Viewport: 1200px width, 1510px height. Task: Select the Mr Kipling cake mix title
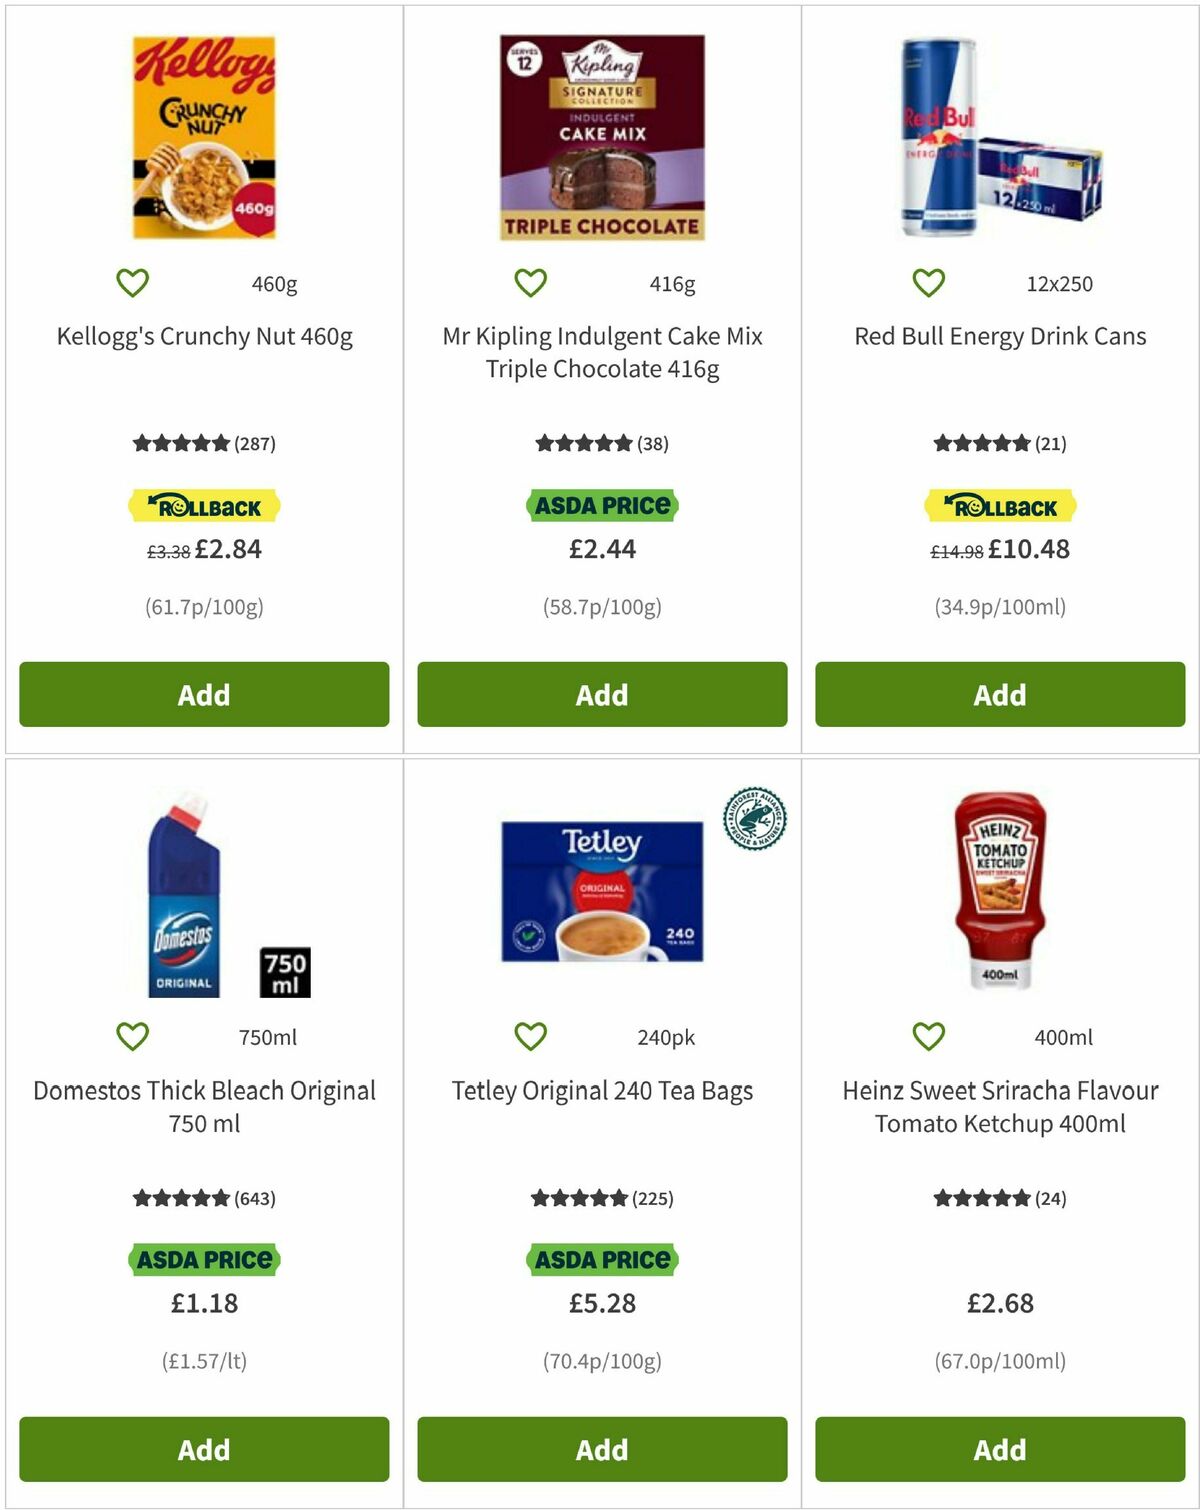point(601,355)
